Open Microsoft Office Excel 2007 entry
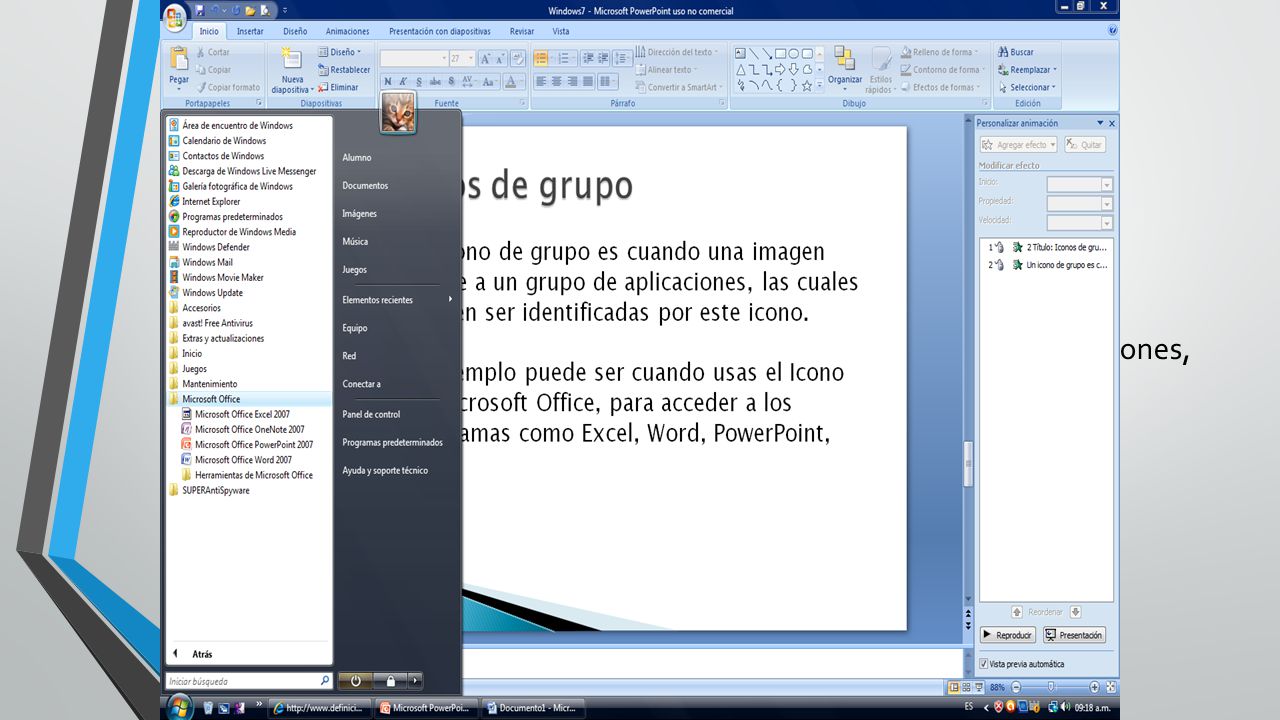The height and width of the screenshot is (720, 1280). click(x=242, y=414)
